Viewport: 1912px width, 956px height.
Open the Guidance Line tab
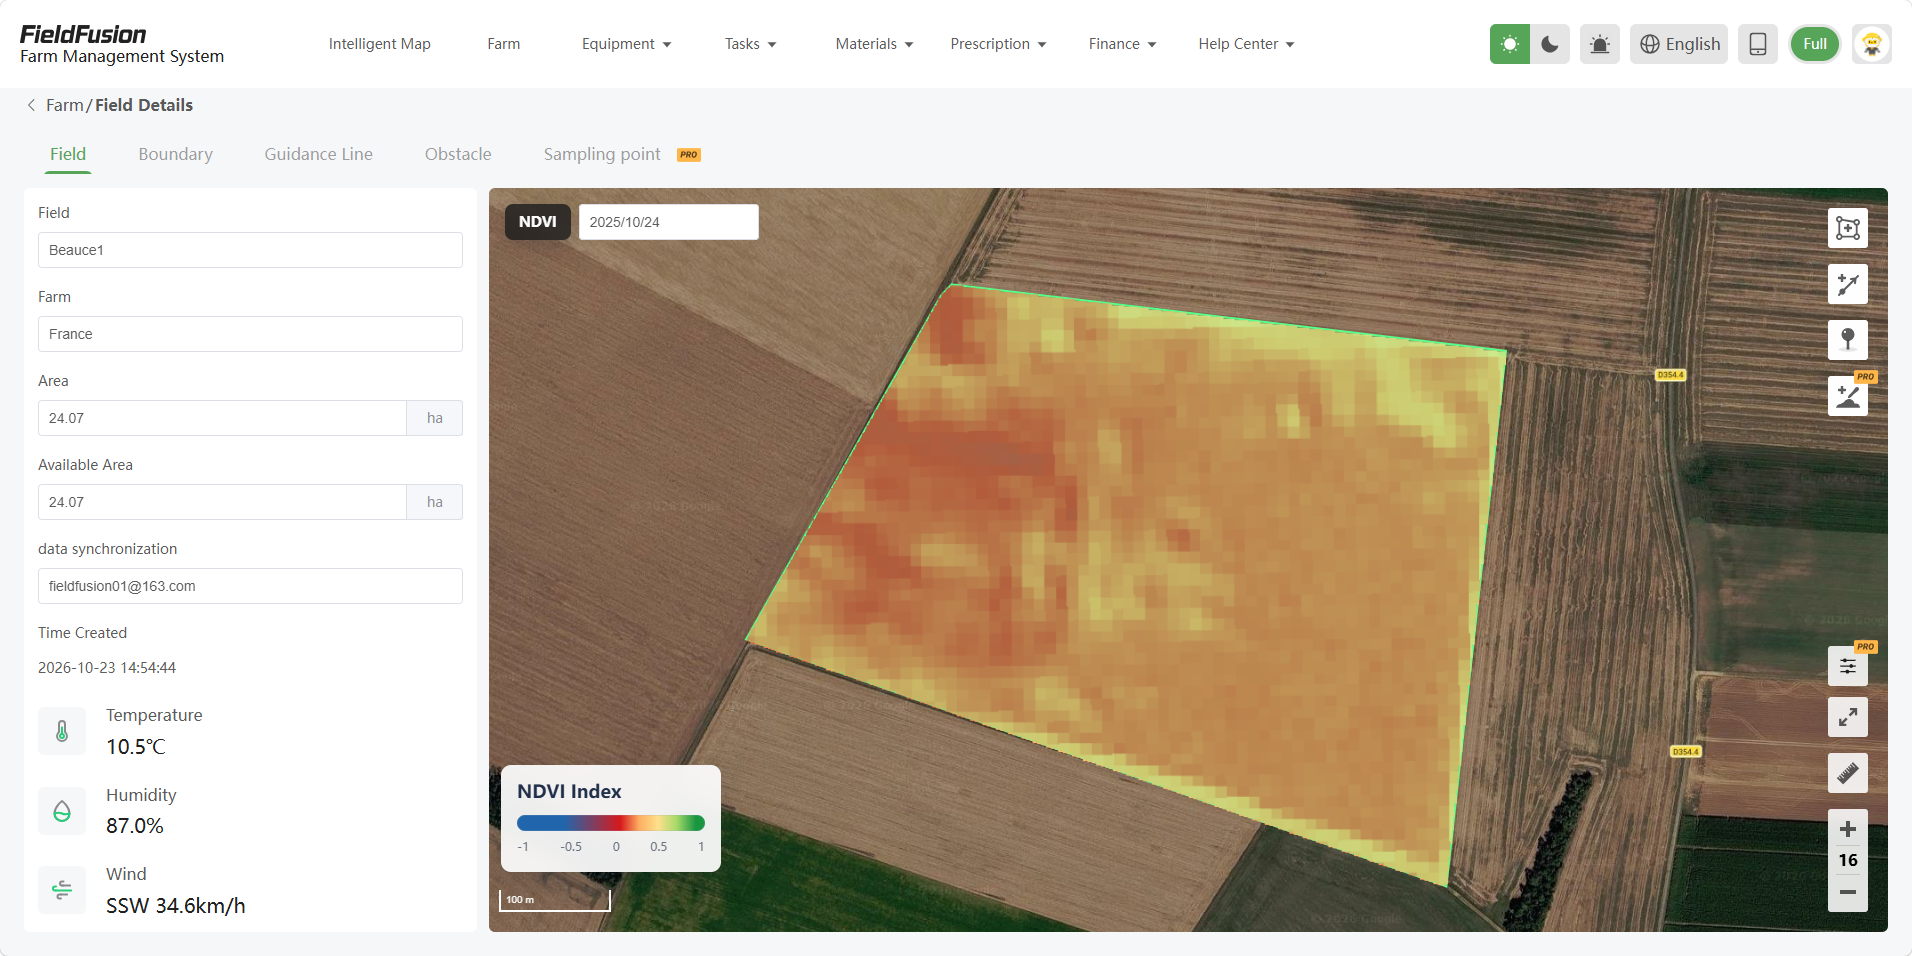[x=318, y=154]
